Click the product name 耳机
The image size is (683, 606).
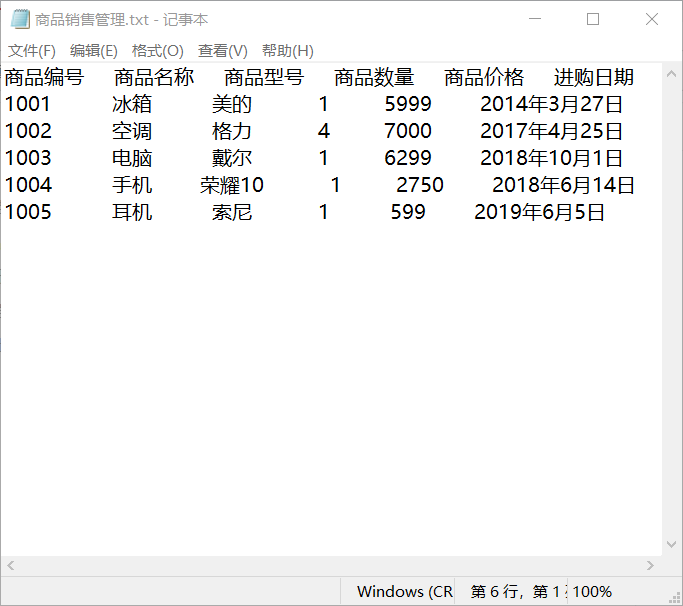pyautogui.click(x=132, y=212)
